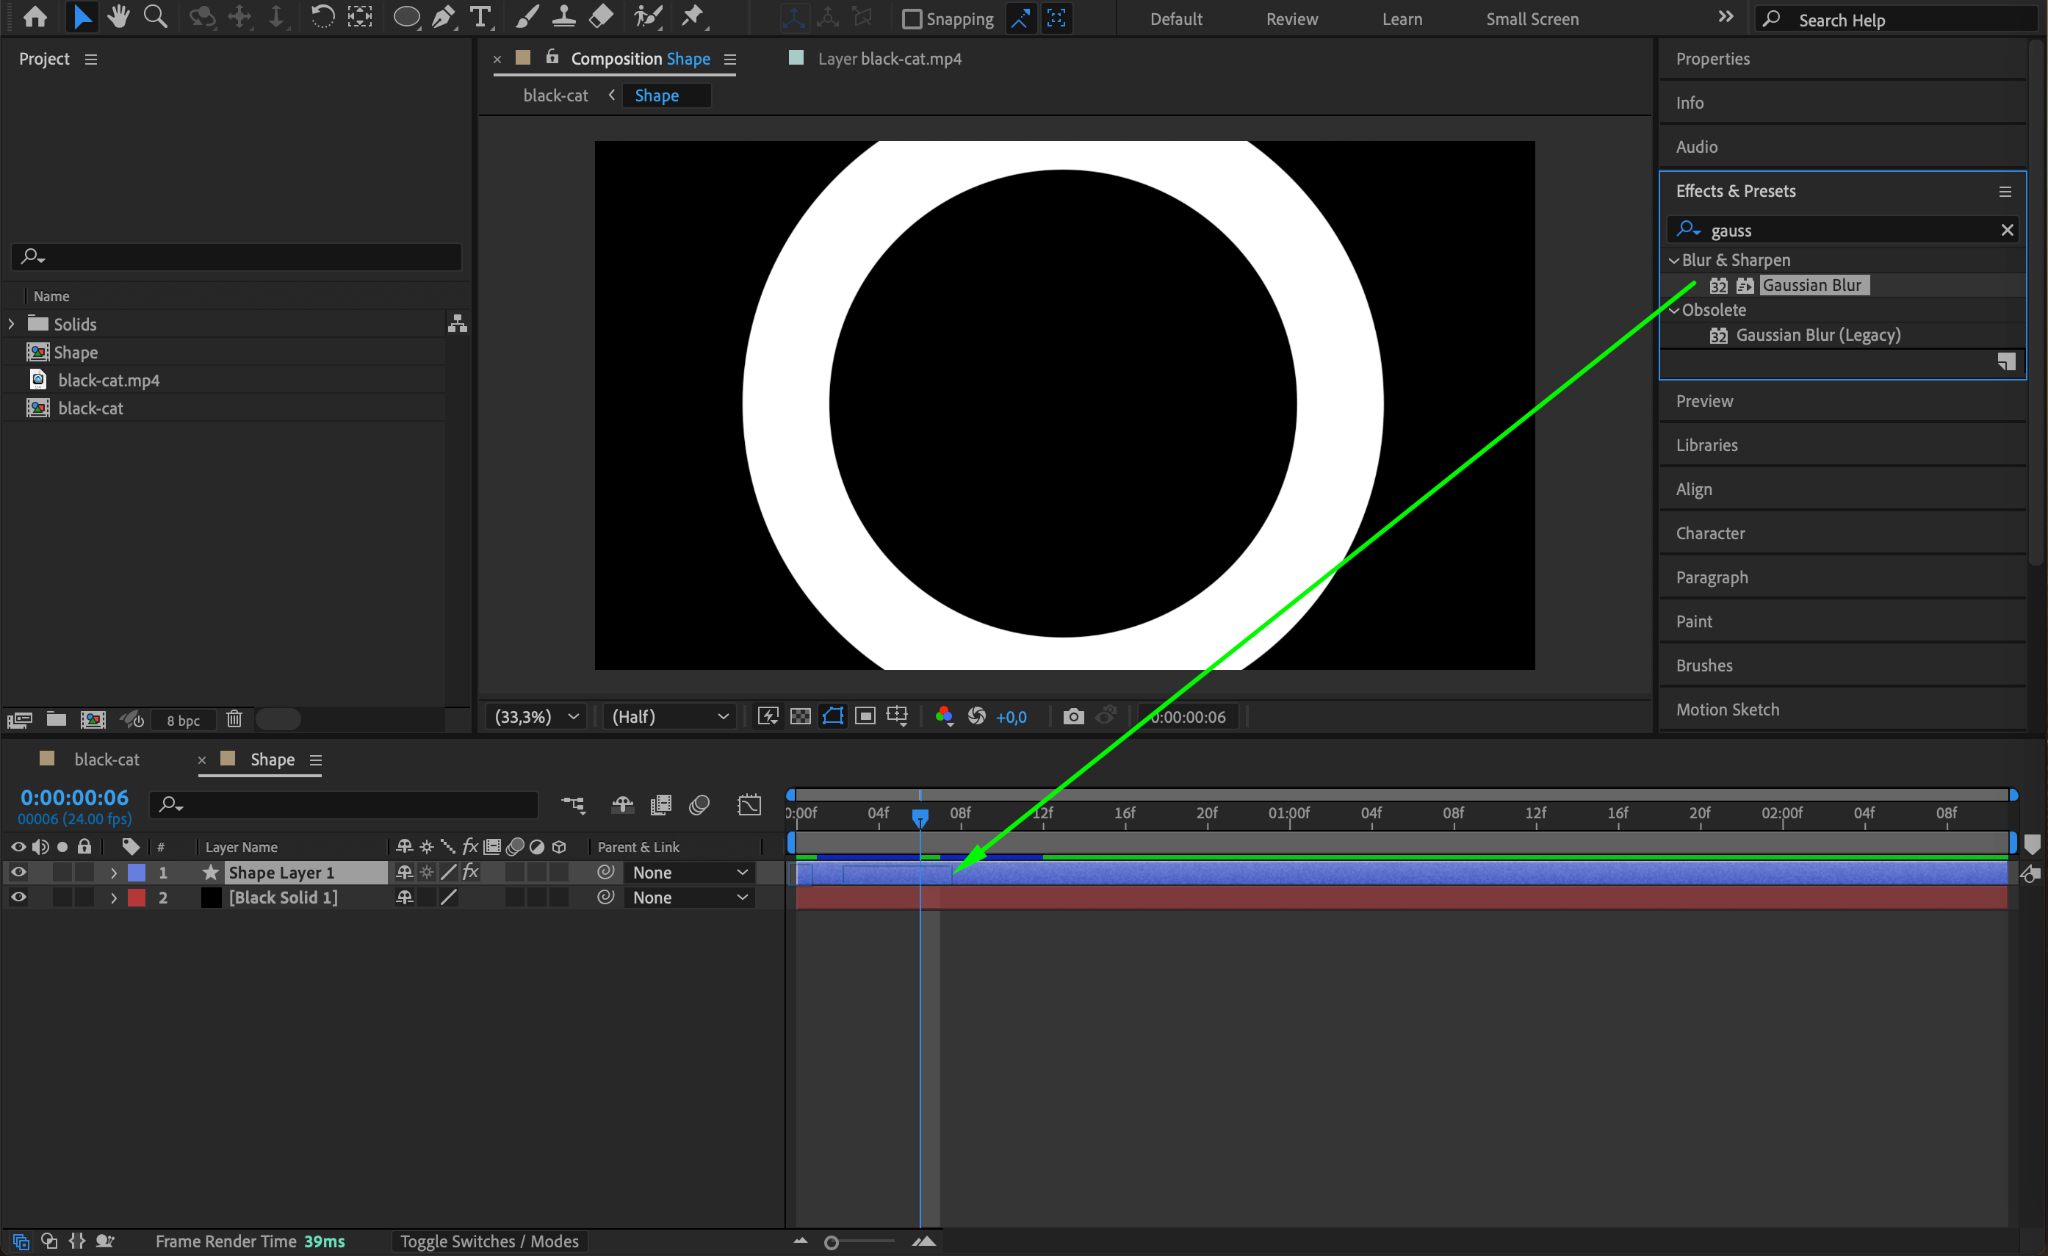2048x1256 pixels.
Task: Select the Hand tool
Action: click(119, 17)
